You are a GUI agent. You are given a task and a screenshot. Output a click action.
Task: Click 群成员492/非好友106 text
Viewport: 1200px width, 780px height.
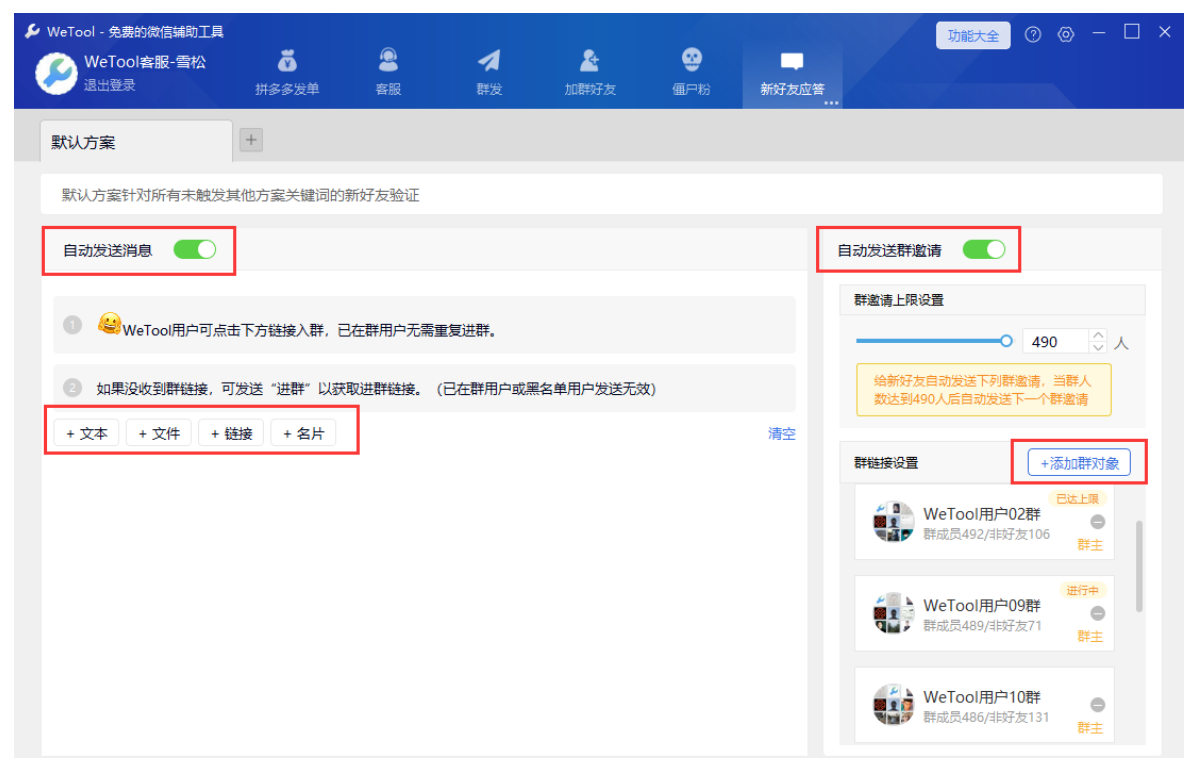tap(987, 534)
